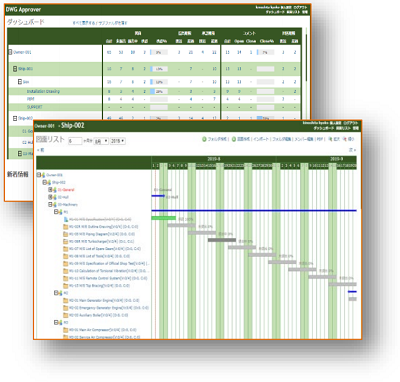The image size is (400, 382).
Task: Click the dark grey M1-06R Turbocharger Gantt bar
Action: point(222,240)
